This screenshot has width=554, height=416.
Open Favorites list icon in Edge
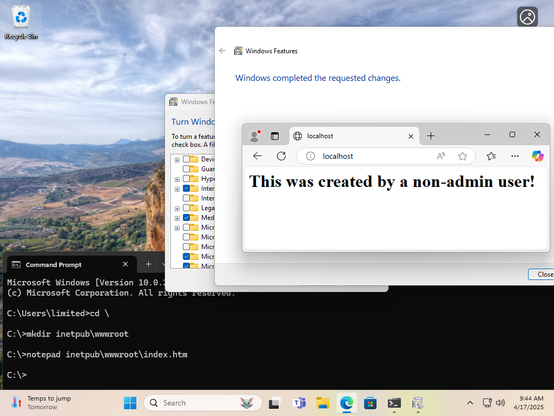point(491,156)
